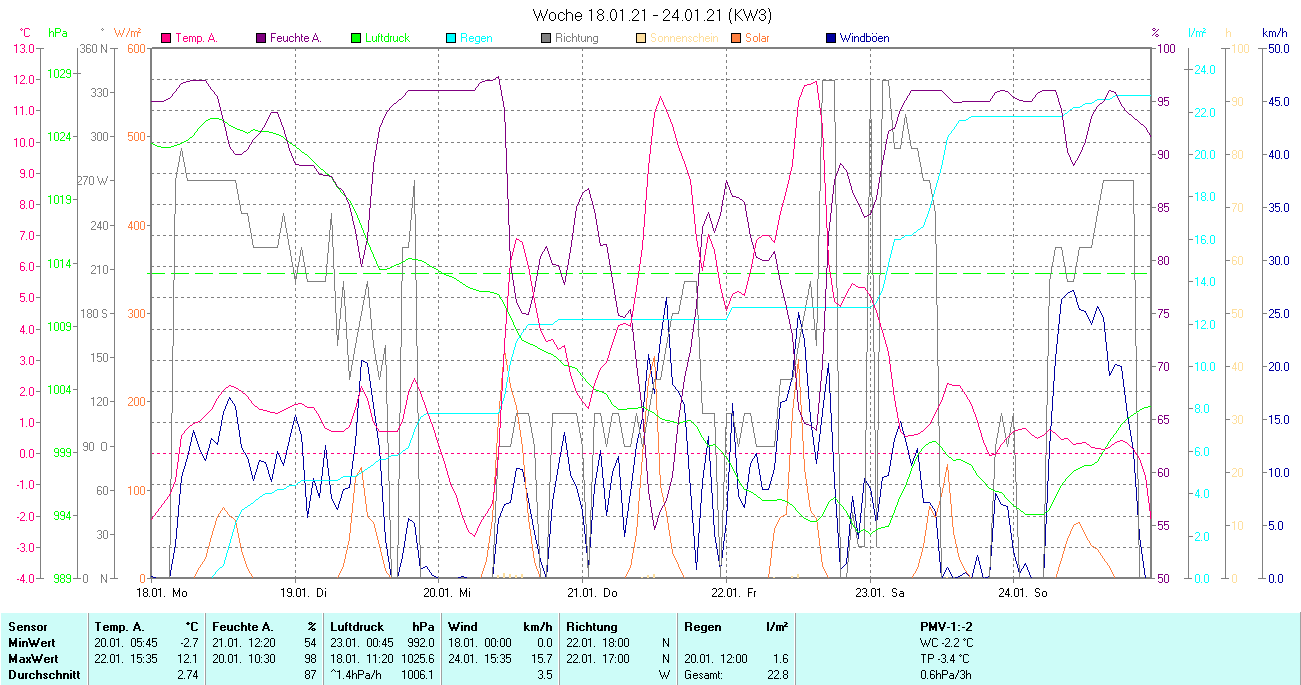Select the chart title 'Woche 18.01.21 - 24.01.21 (KW3)'
Viewport: 1301px width, 685px height.
652,15
